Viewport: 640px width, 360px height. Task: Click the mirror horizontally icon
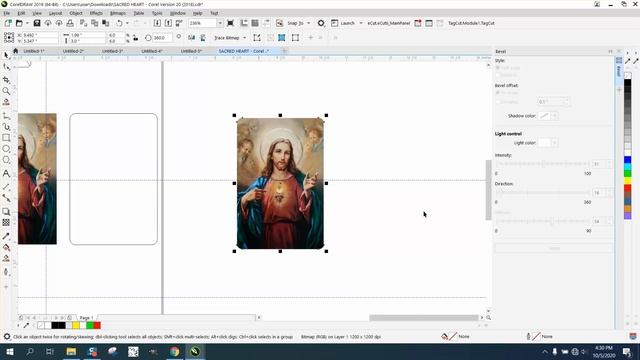tap(191, 38)
